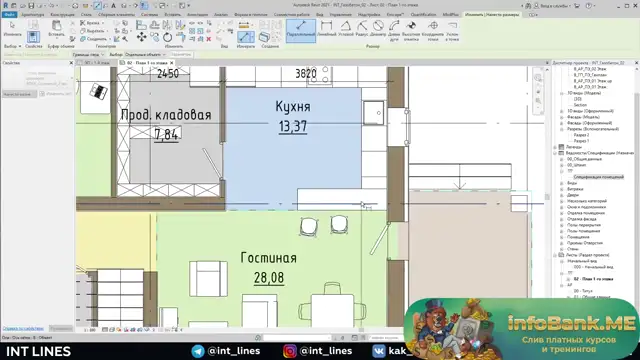
Task: Open the wall reference (Границы стен) dropdown
Action: (x=89, y=54)
